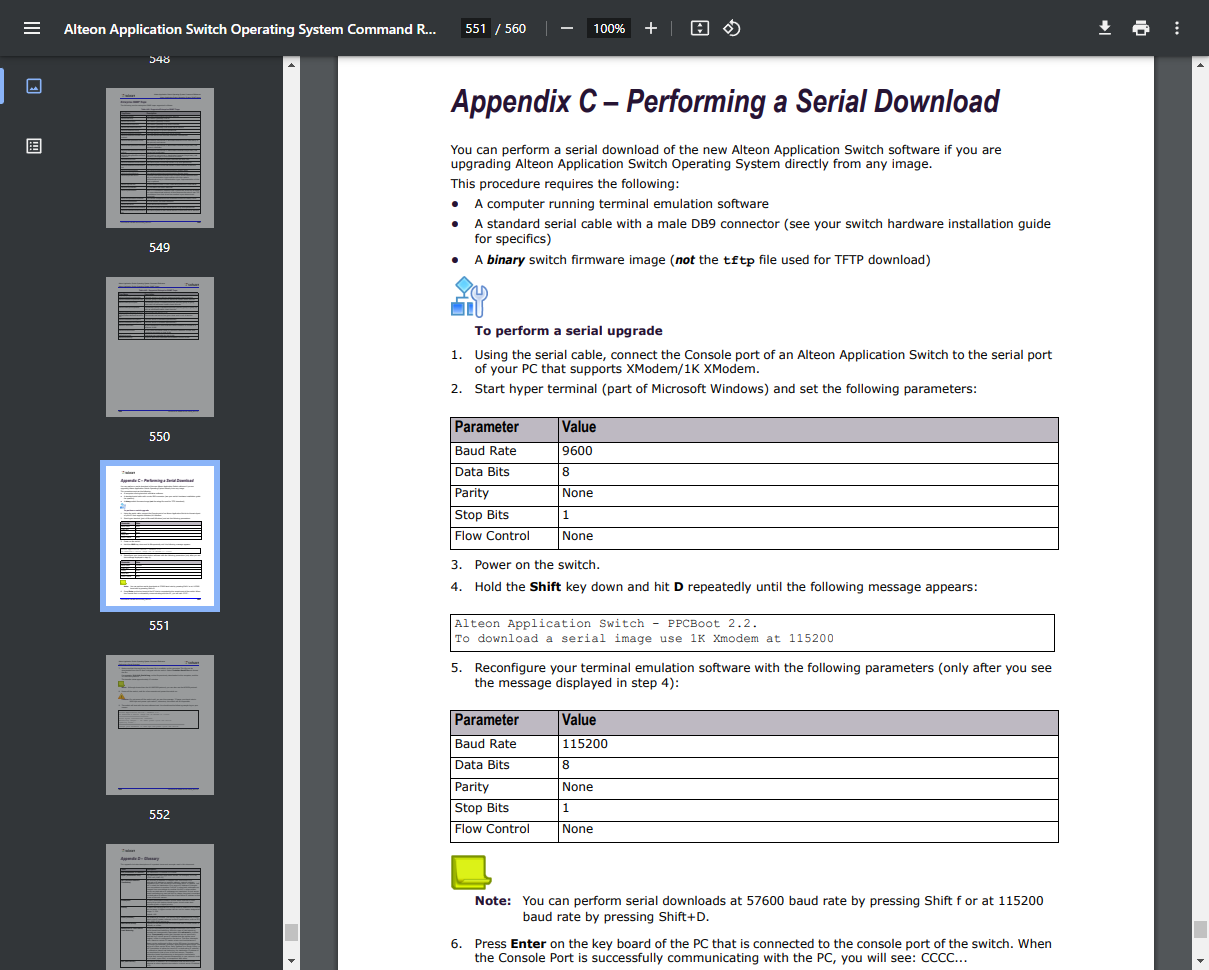This screenshot has width=1209, height=970.
Task: Click the thumbnail panel scroll down arrow
Action: pos(291,961)
